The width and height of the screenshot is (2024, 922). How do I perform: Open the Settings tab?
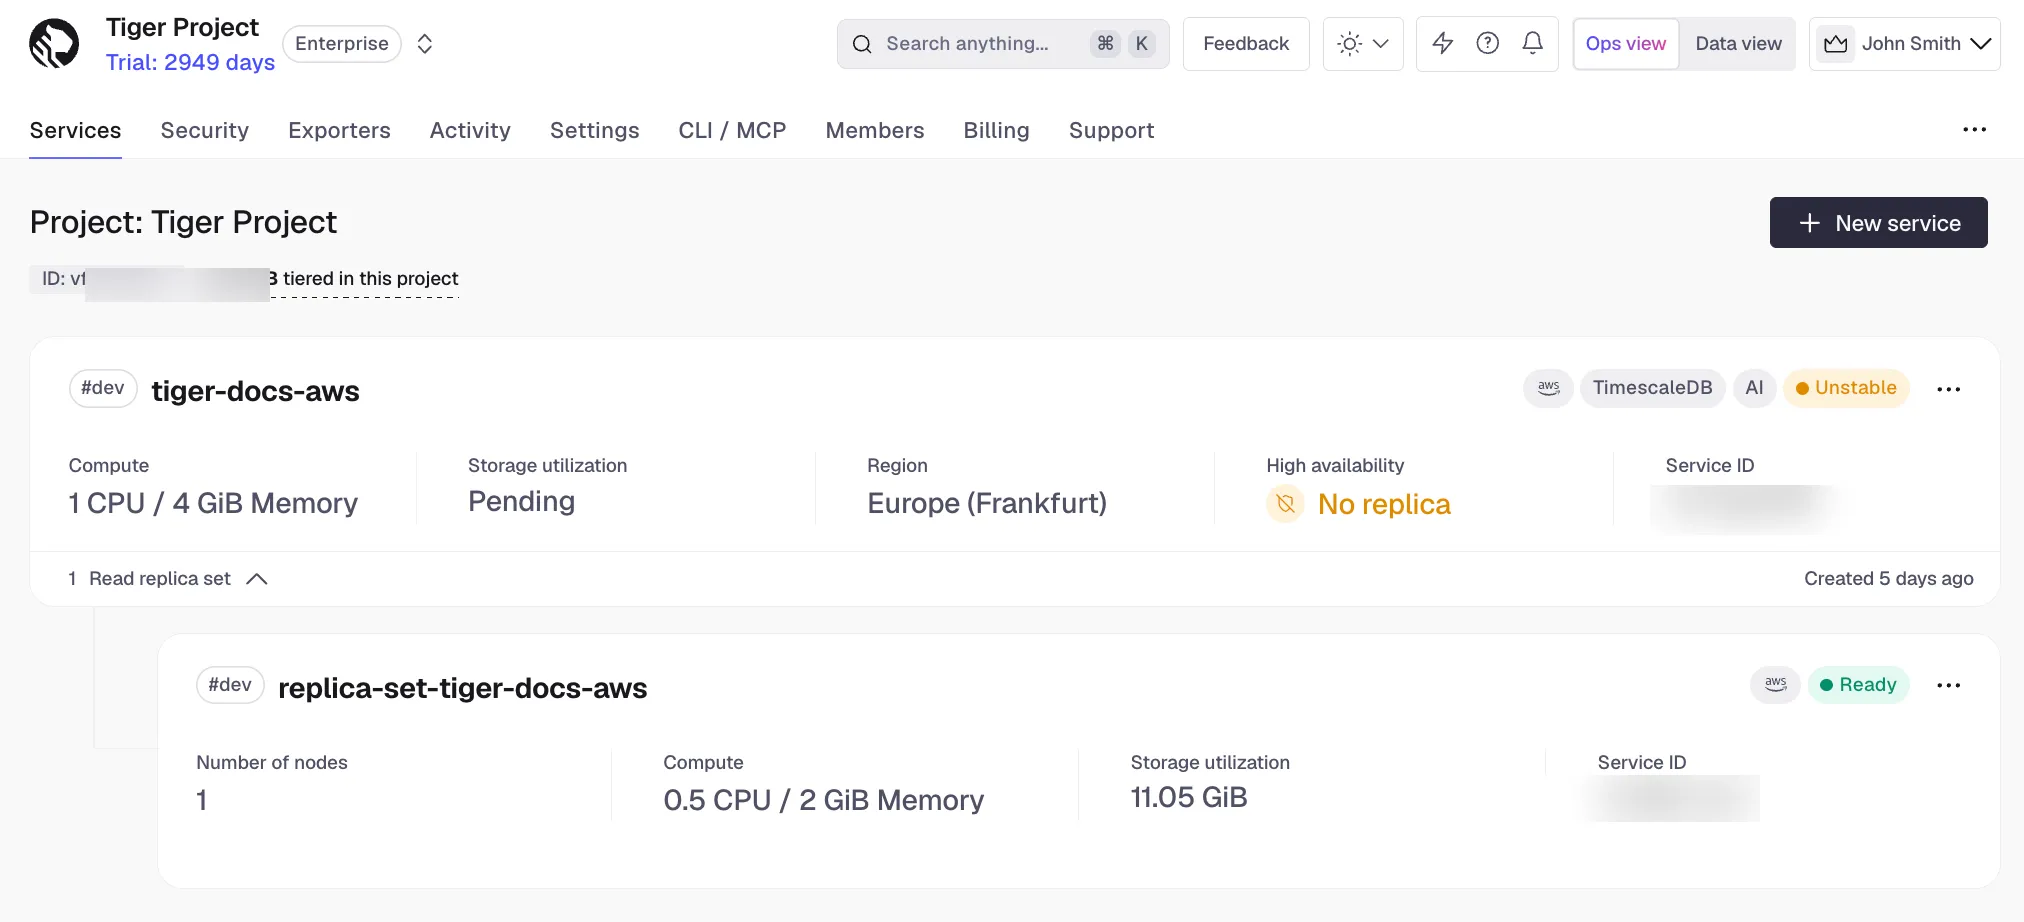tap(595, 130)
